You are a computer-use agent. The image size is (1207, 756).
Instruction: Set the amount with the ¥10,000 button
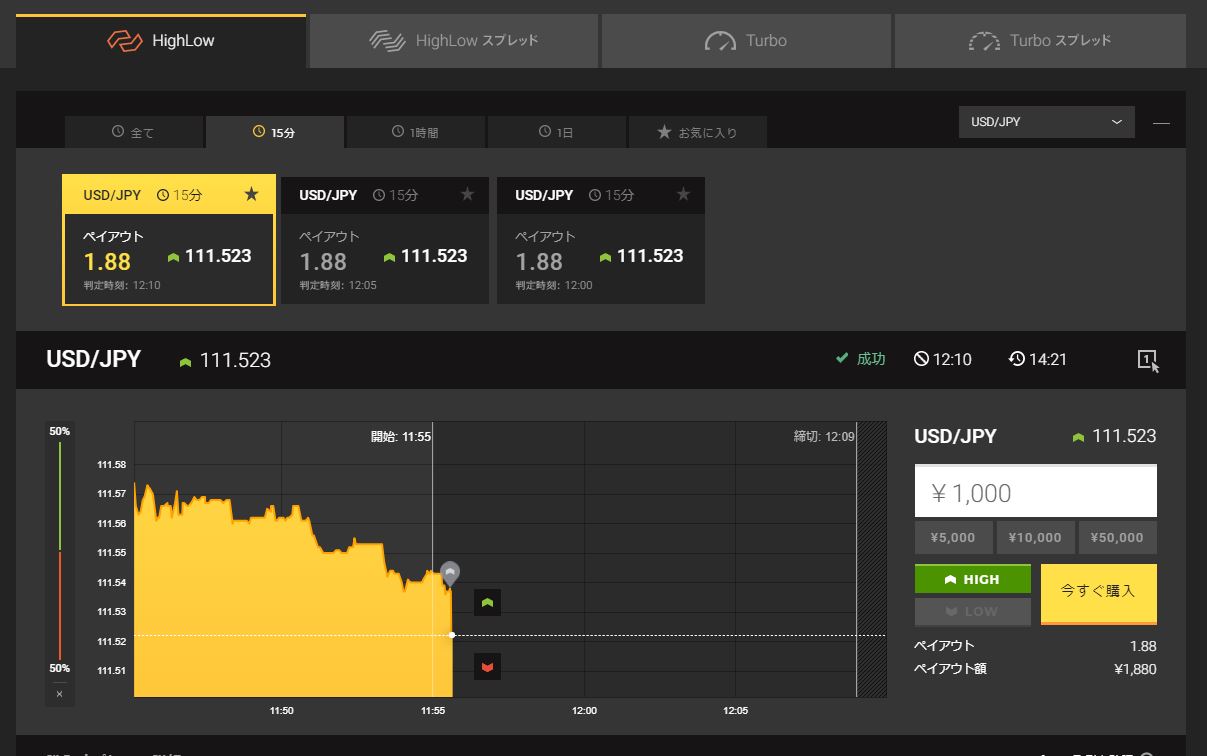1035,537
